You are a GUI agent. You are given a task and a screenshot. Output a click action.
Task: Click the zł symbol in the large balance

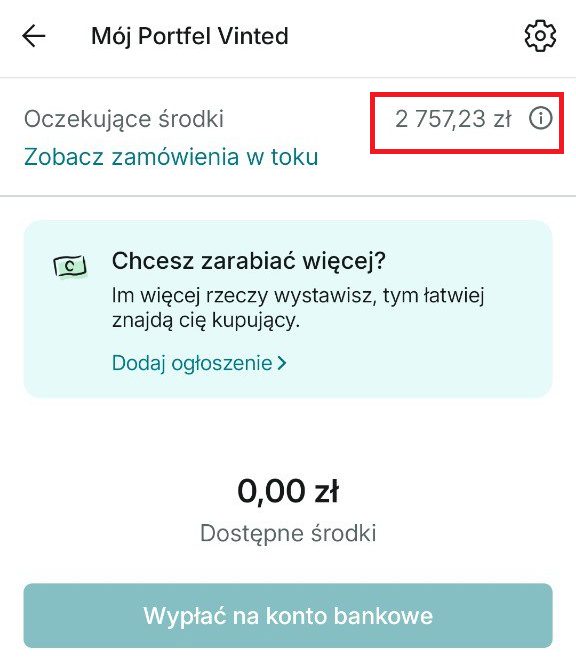[x=326, y=491]
